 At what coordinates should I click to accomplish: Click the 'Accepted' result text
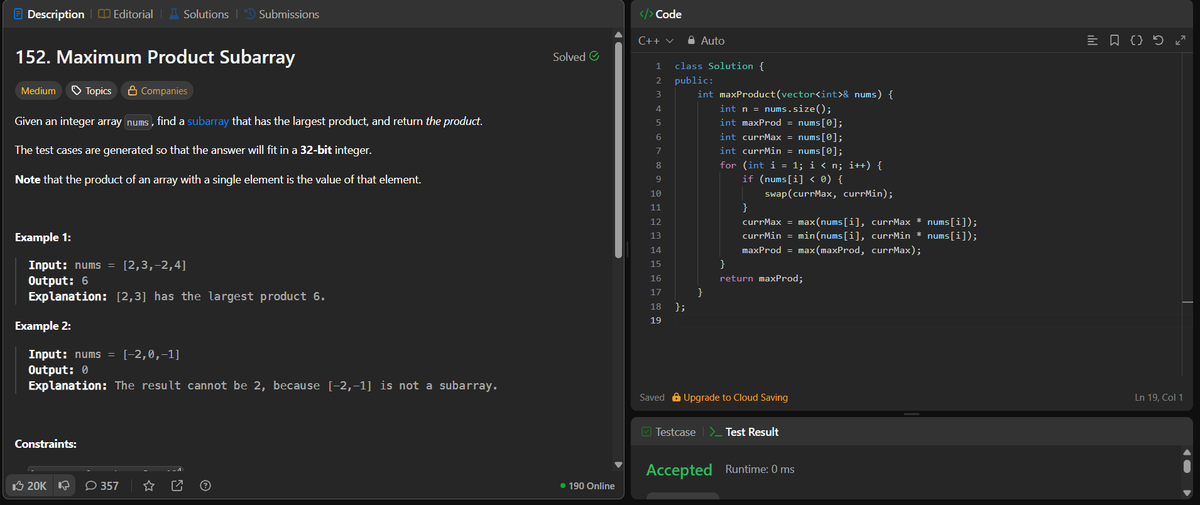(679, 470)
